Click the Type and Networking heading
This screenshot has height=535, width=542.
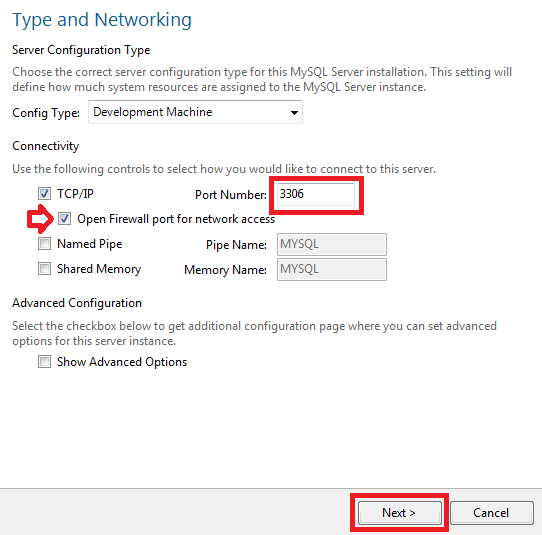102,20
